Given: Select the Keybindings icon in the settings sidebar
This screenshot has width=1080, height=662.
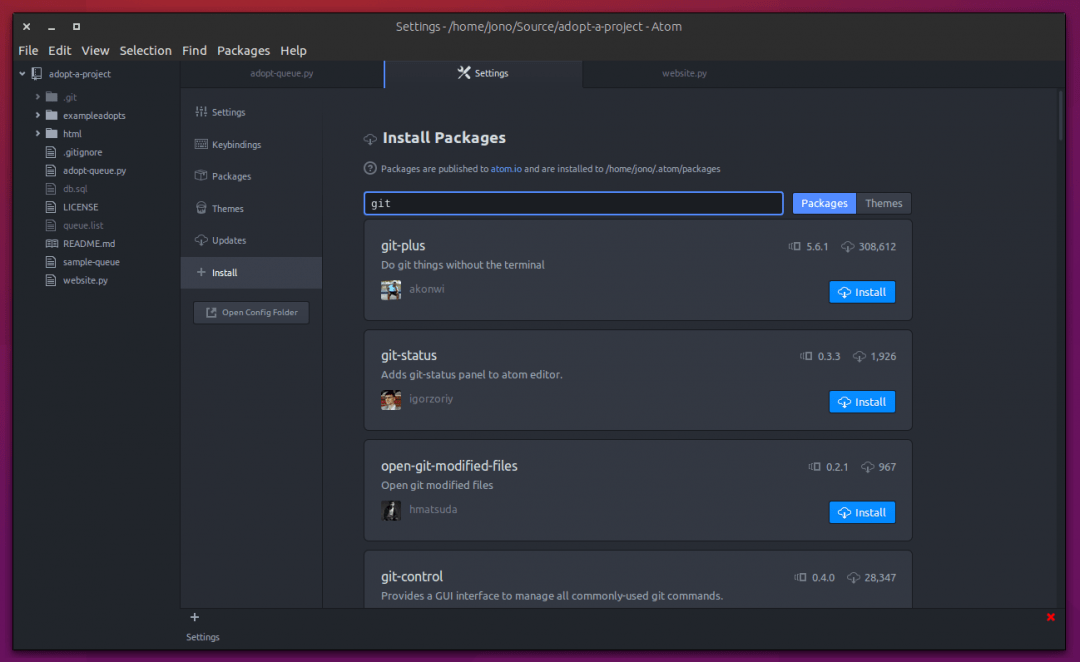Looking at the screenshot, I should pyautogui.click(x=200, y=144).
